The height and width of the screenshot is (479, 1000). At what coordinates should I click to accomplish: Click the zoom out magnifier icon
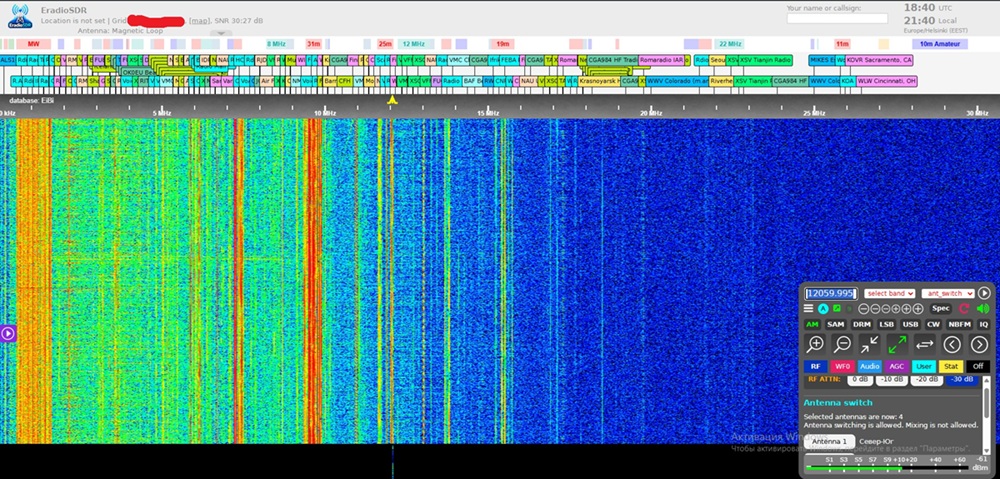pos(842,344)
